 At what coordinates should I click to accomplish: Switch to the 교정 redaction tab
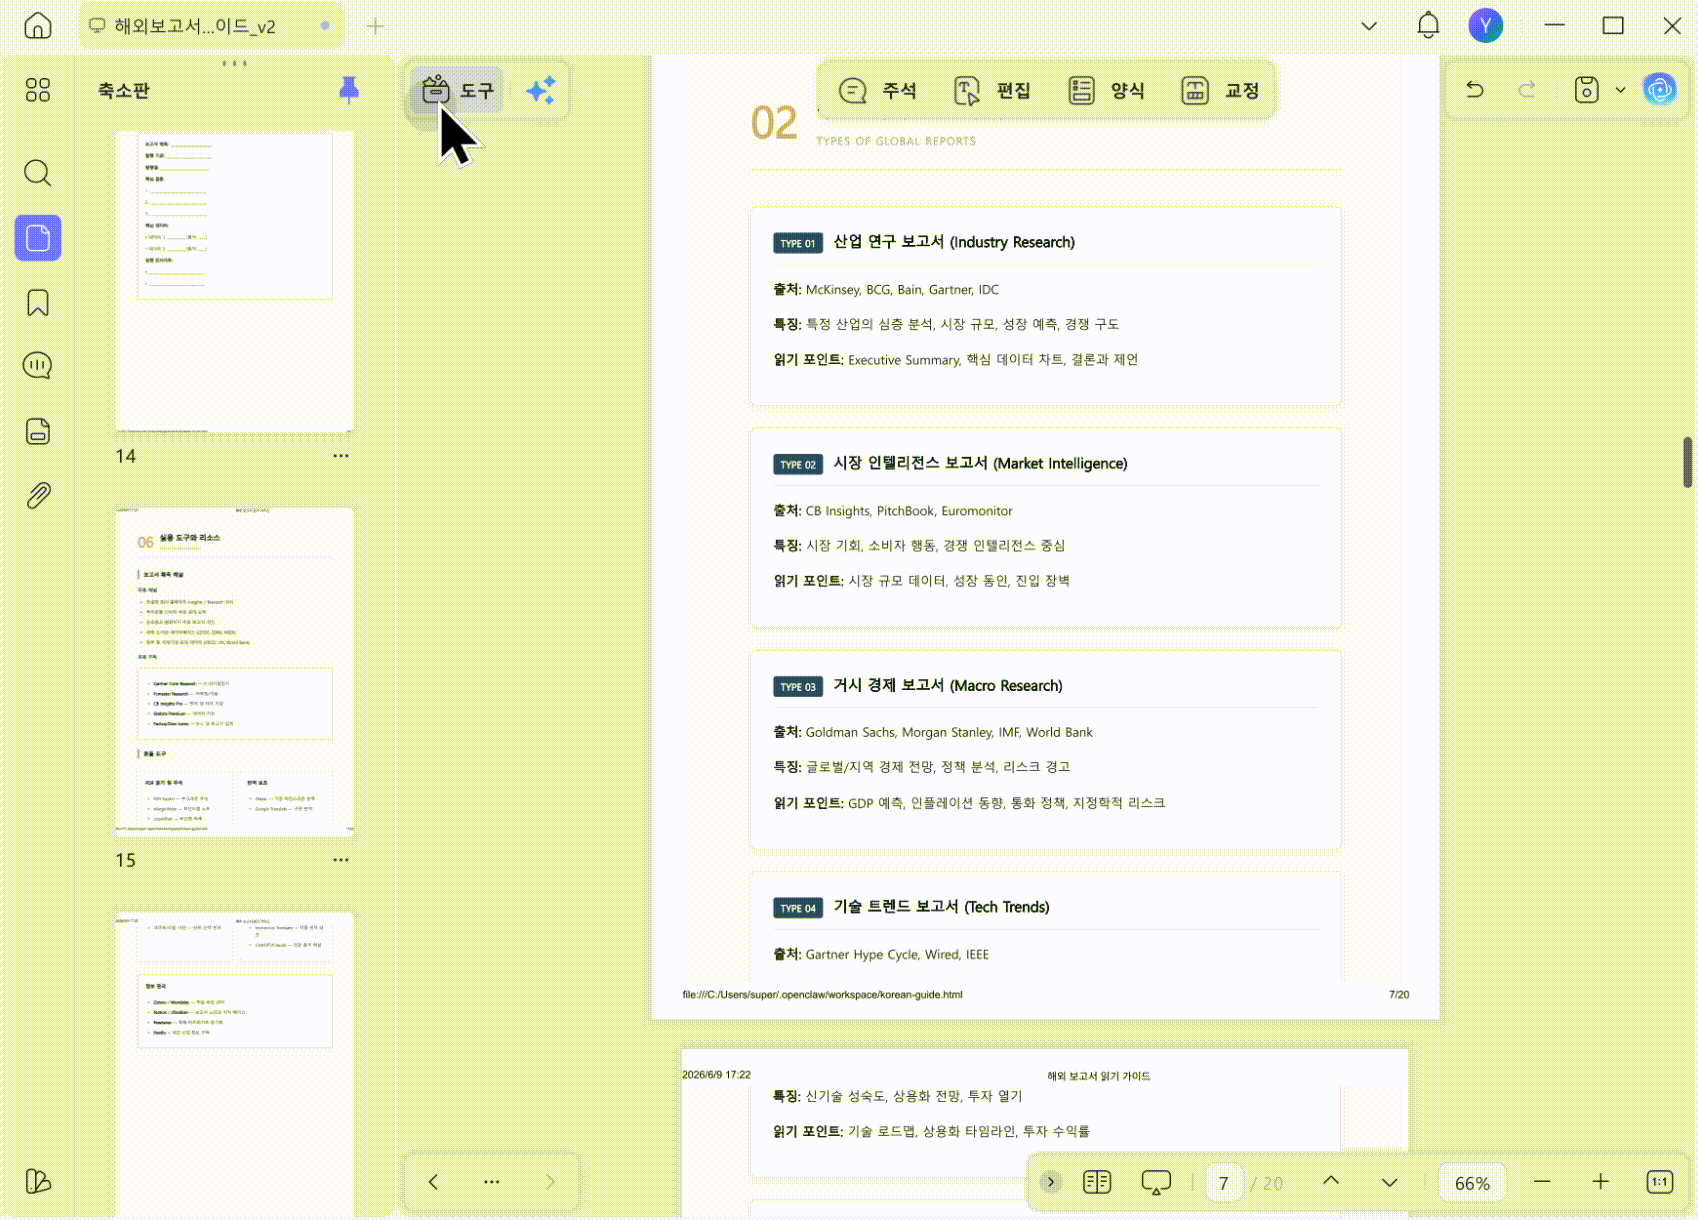click(1220, 90)
